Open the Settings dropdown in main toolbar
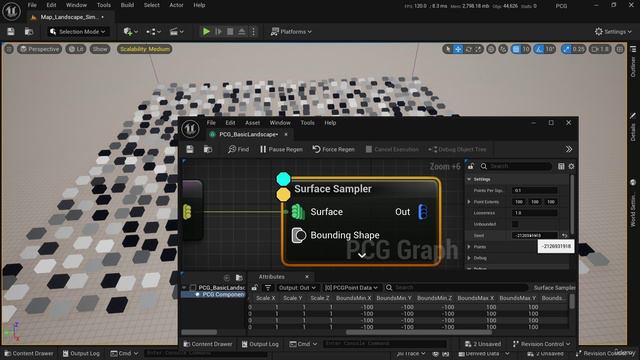 [x=613, y=31]
